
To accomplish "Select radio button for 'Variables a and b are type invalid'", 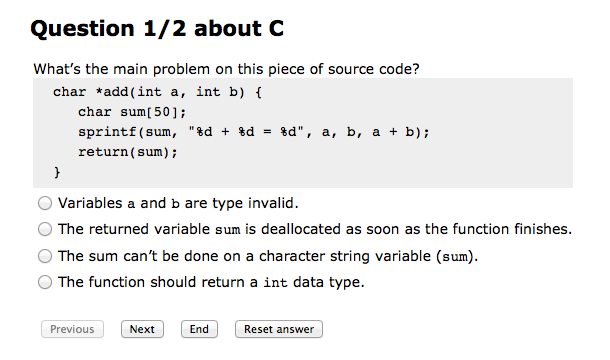I will [45, 203].
